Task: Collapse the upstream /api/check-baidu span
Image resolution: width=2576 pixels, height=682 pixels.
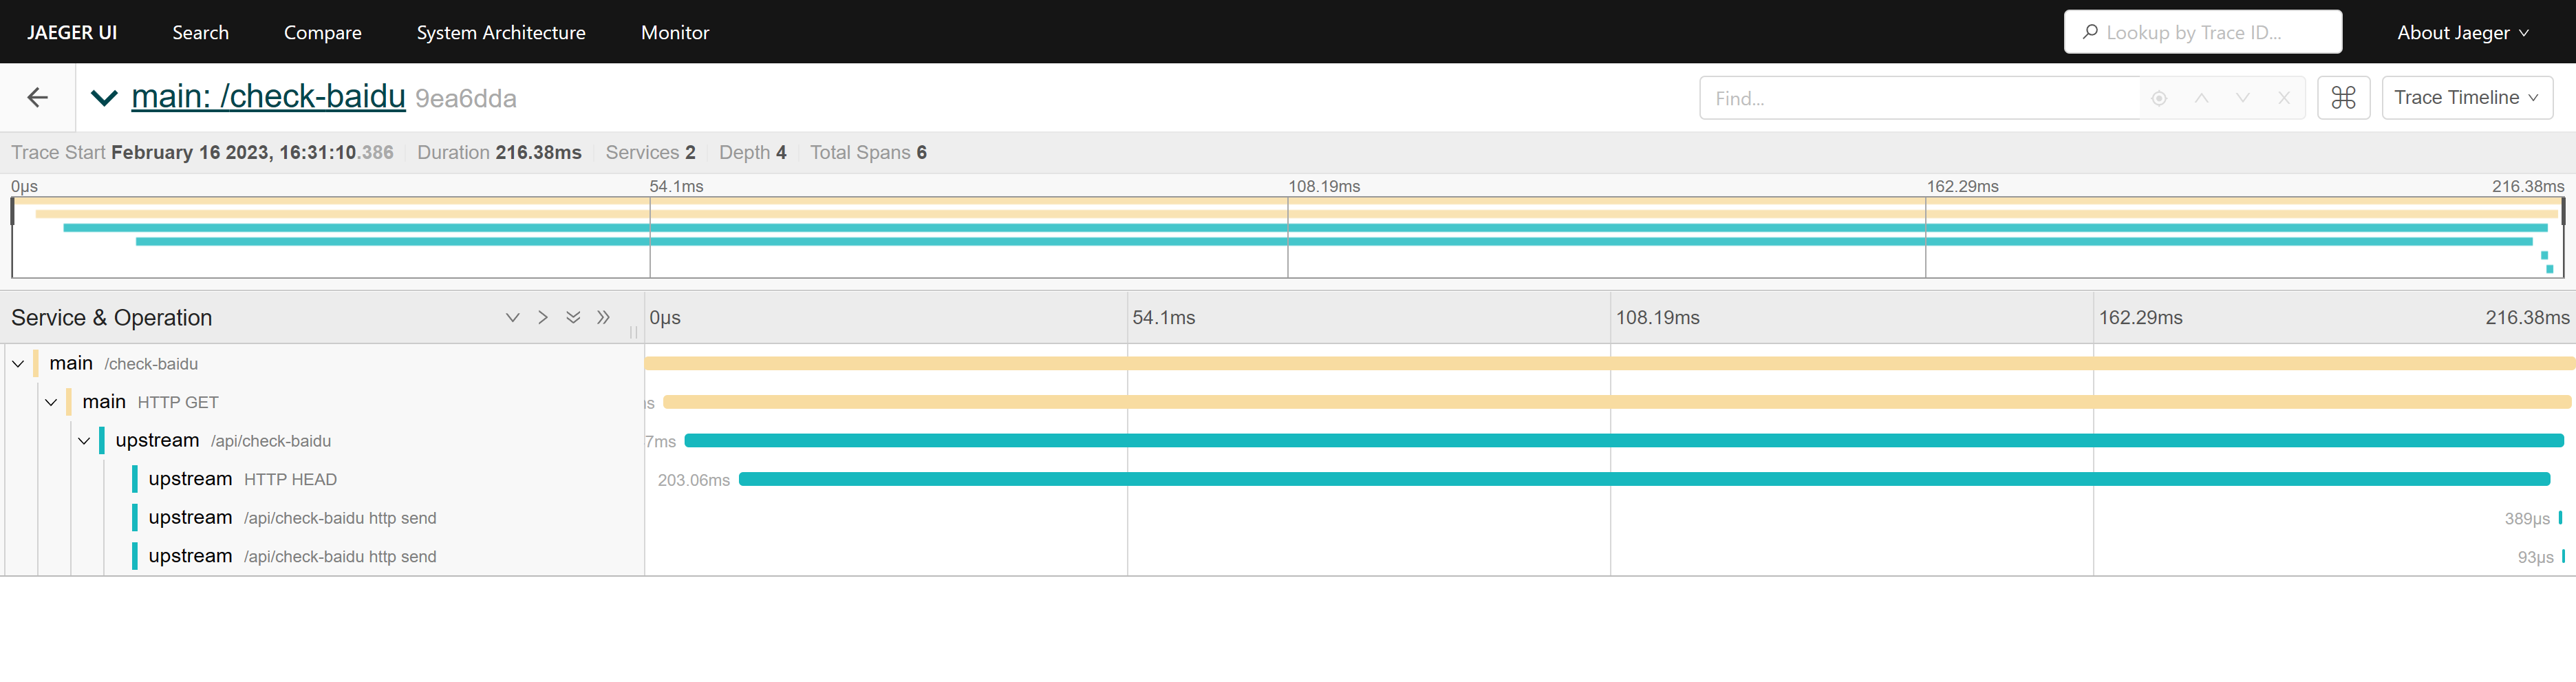Action: click(84, 441)
